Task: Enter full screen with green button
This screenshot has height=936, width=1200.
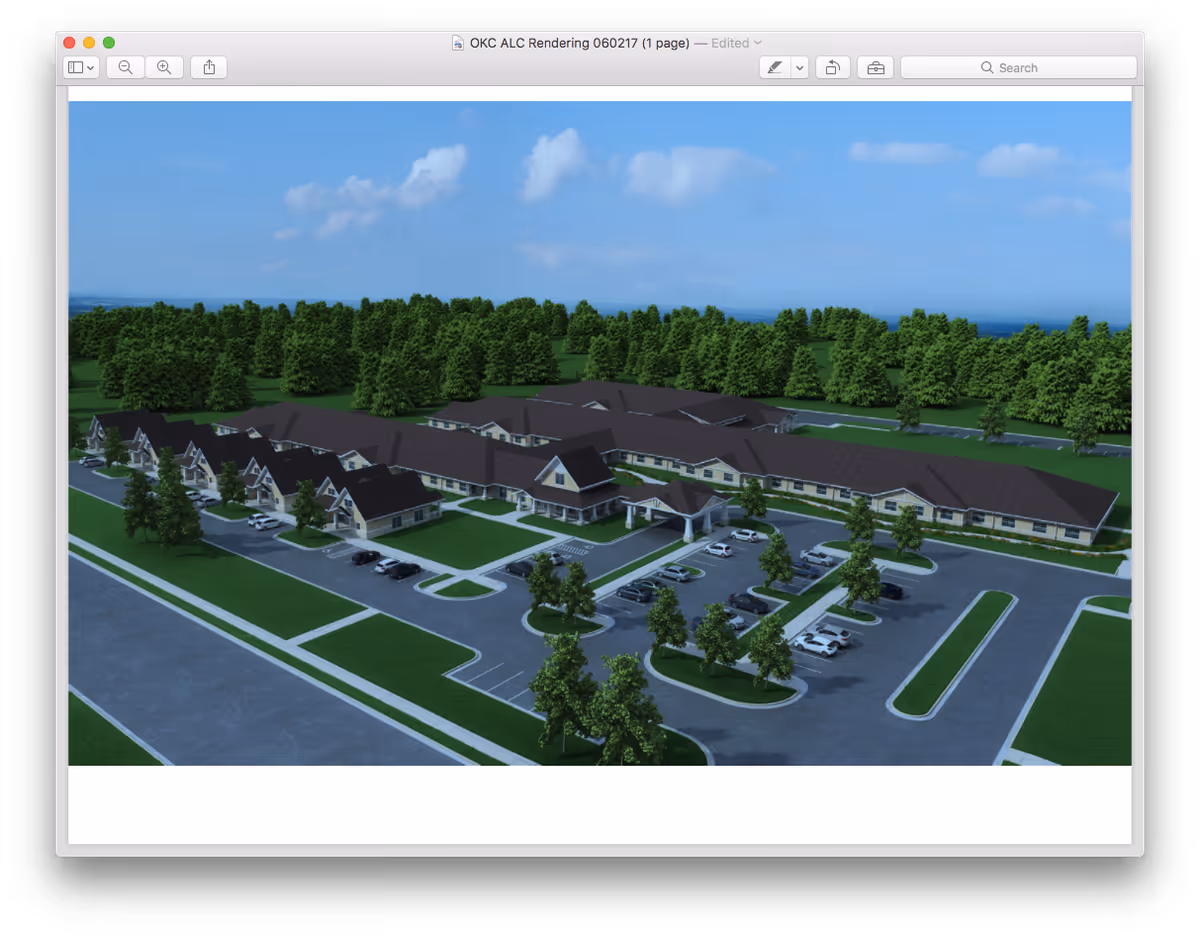Action: [109, 43]
